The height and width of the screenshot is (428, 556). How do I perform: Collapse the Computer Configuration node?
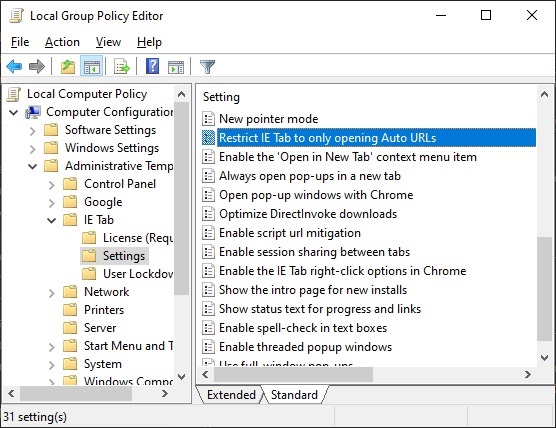pyautogui.click(x=13, y=113)
